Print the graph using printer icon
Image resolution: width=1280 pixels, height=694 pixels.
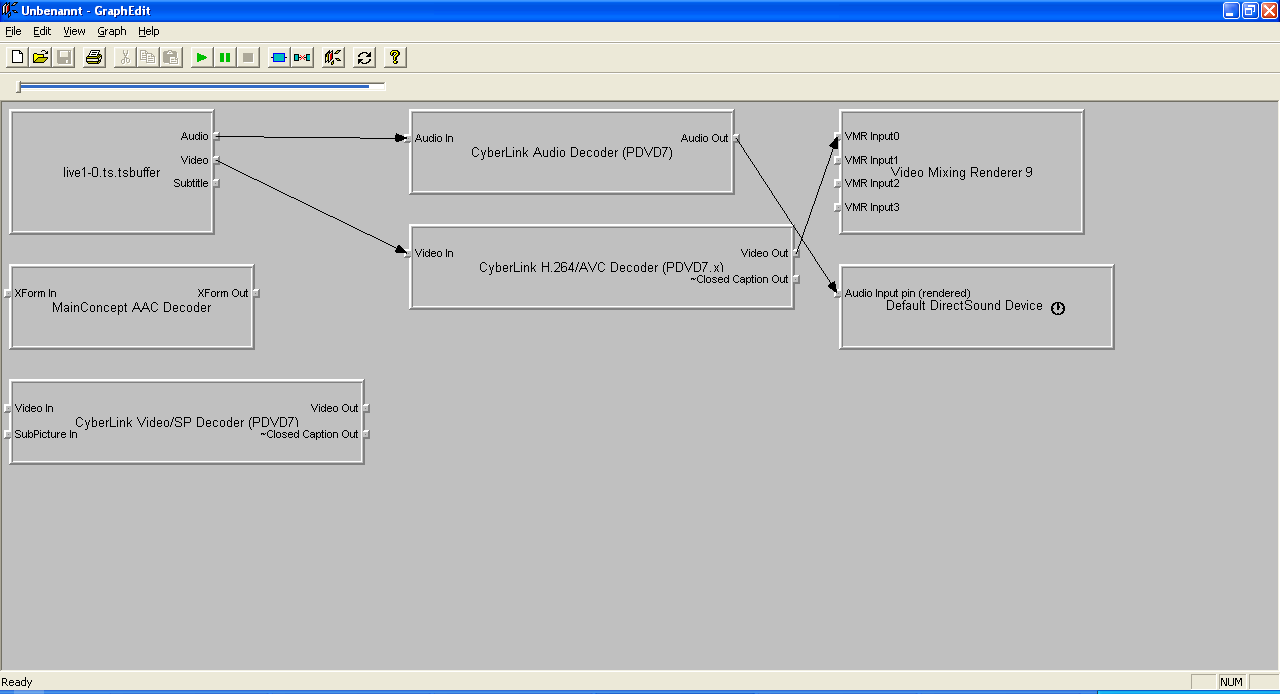pos(94,57)
